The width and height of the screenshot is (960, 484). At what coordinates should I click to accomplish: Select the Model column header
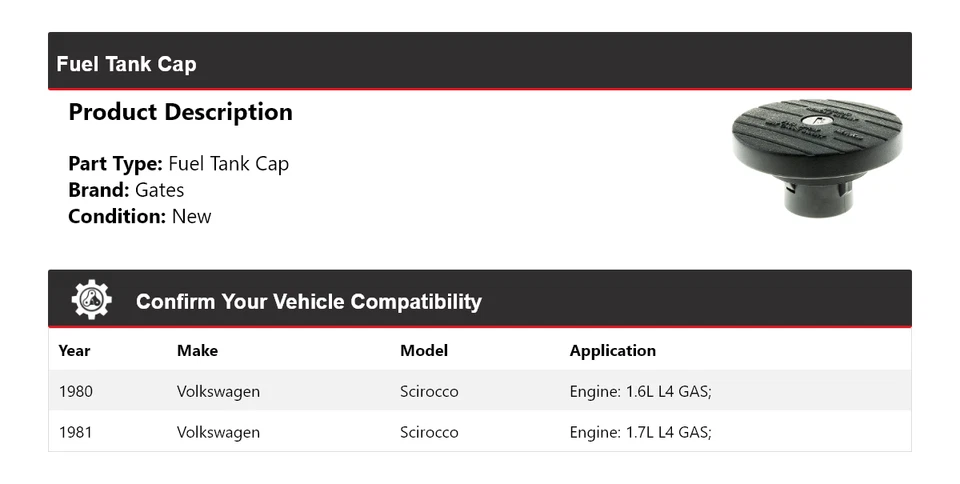pyautogui.click(x=424, y=350)
